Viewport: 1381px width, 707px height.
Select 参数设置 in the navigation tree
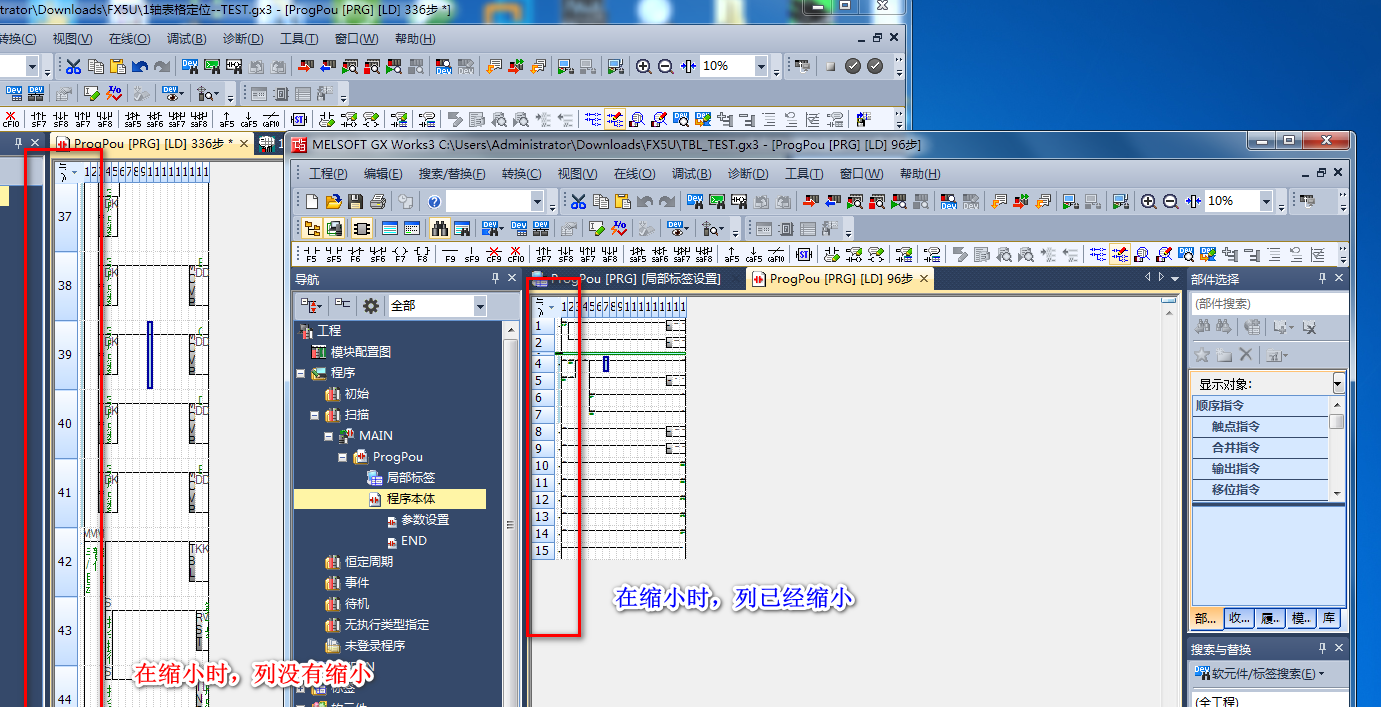click(425, 520)
